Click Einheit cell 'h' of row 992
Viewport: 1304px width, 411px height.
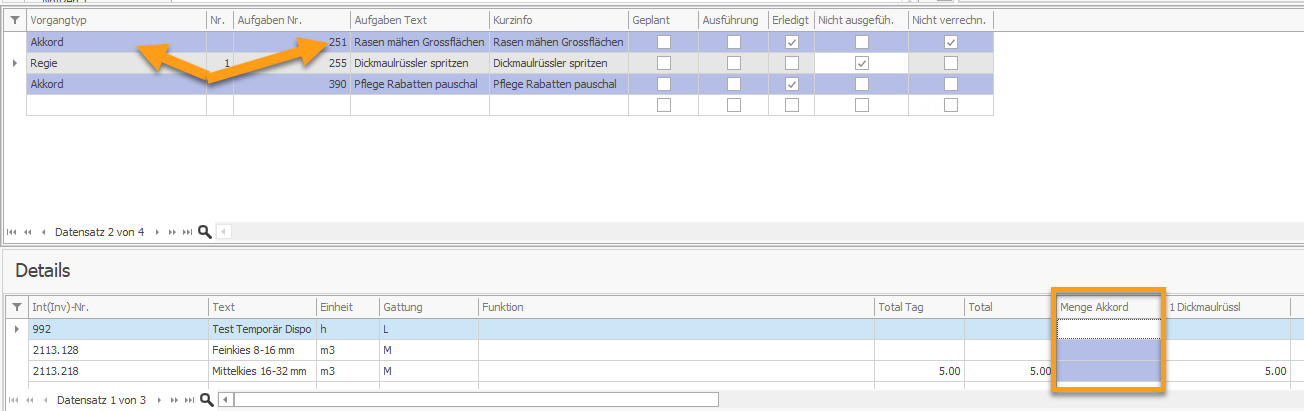[x=347, y=328]
